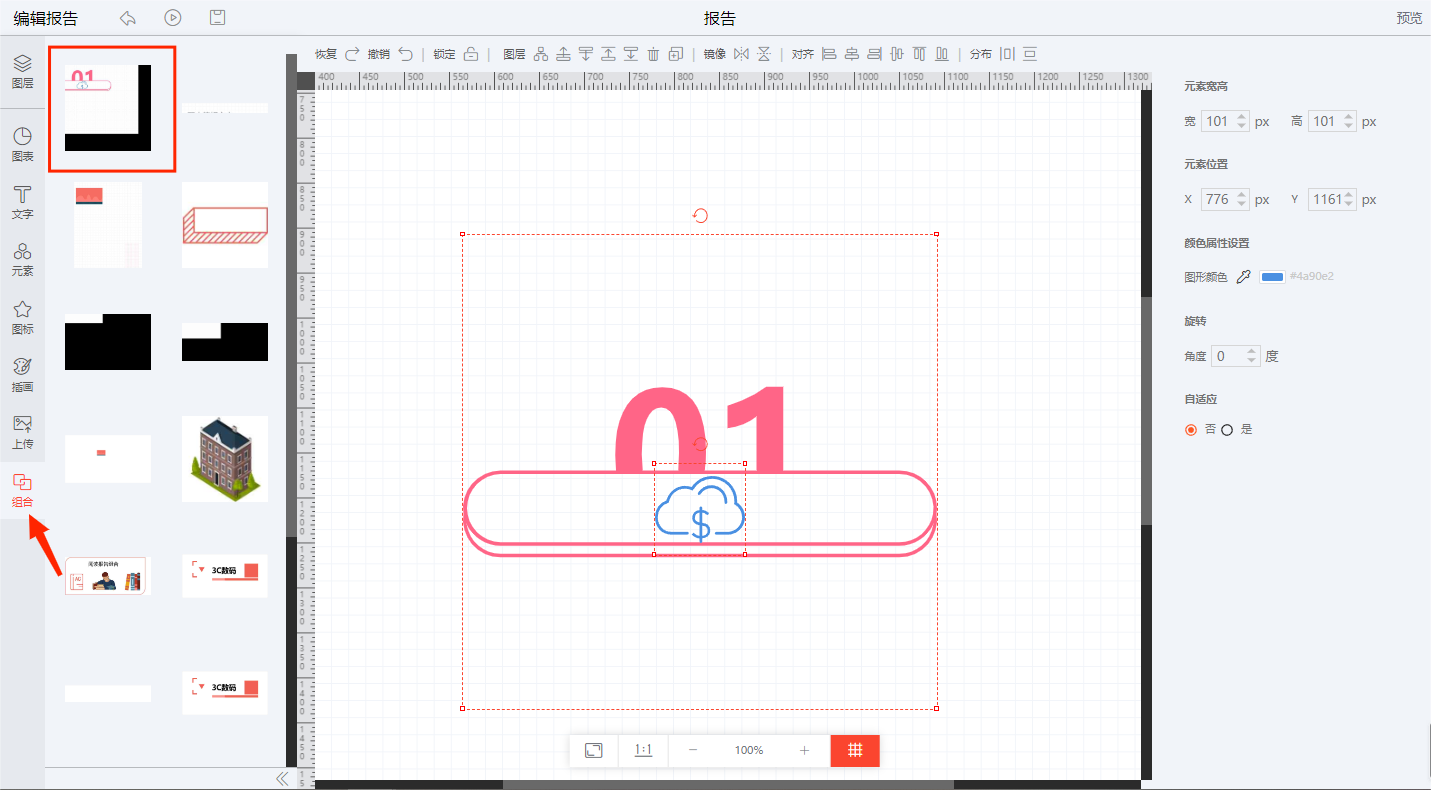Image resolution: width=1431 pixels, height=790 pixels.
Task: Click the eyedropper color picker icon
Action: click(x=1244, y=277)
